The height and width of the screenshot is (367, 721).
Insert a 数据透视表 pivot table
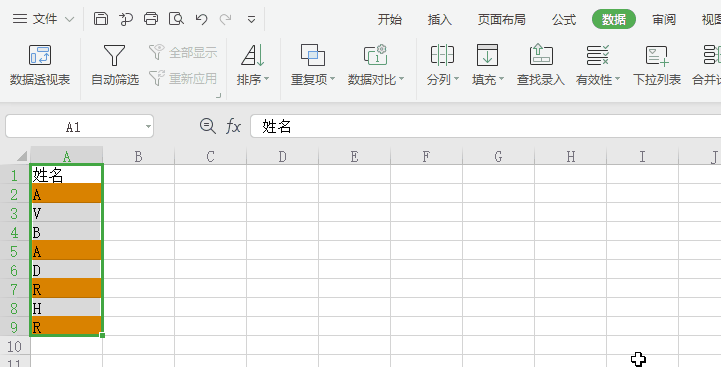tap(40, 65)
